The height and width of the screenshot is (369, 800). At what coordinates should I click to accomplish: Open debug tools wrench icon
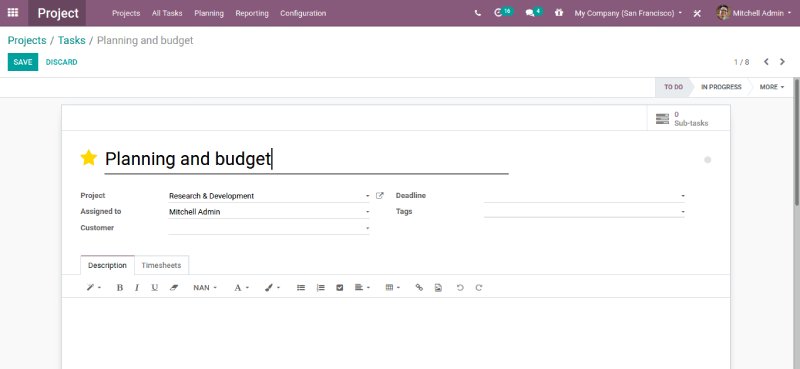(x=697, y=13)
